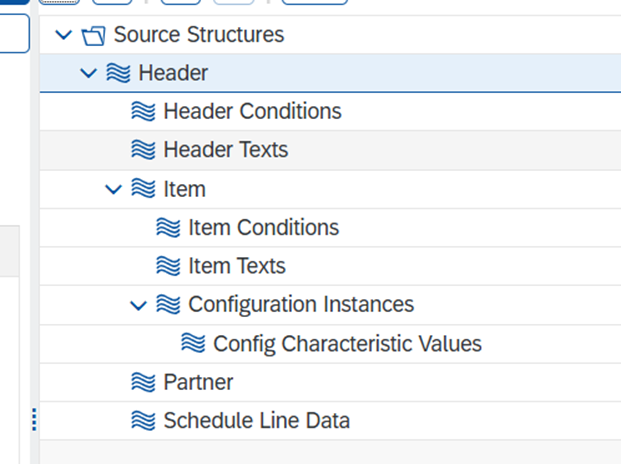
Task: Click the Header Texts structure icon
Action: 143,150
